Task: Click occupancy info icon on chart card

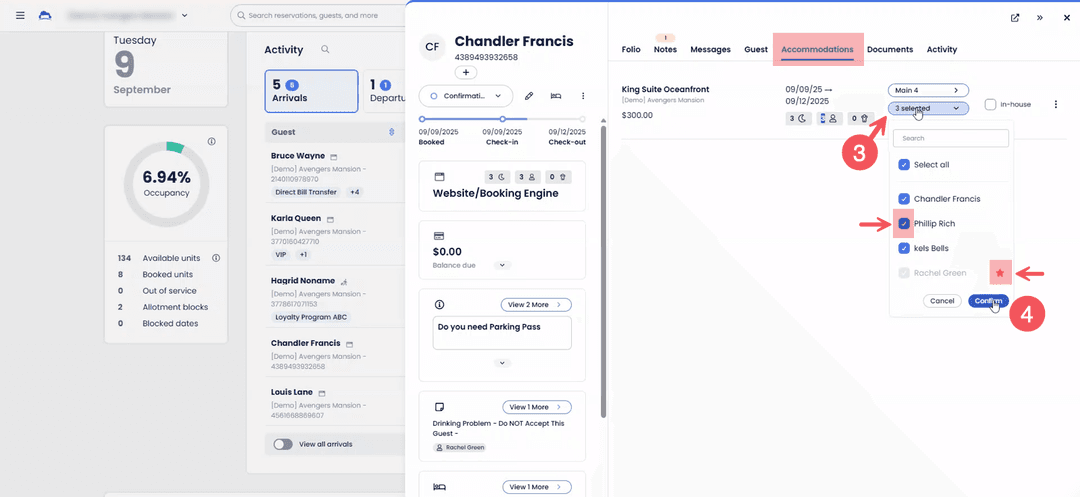Action: [211, 141]
